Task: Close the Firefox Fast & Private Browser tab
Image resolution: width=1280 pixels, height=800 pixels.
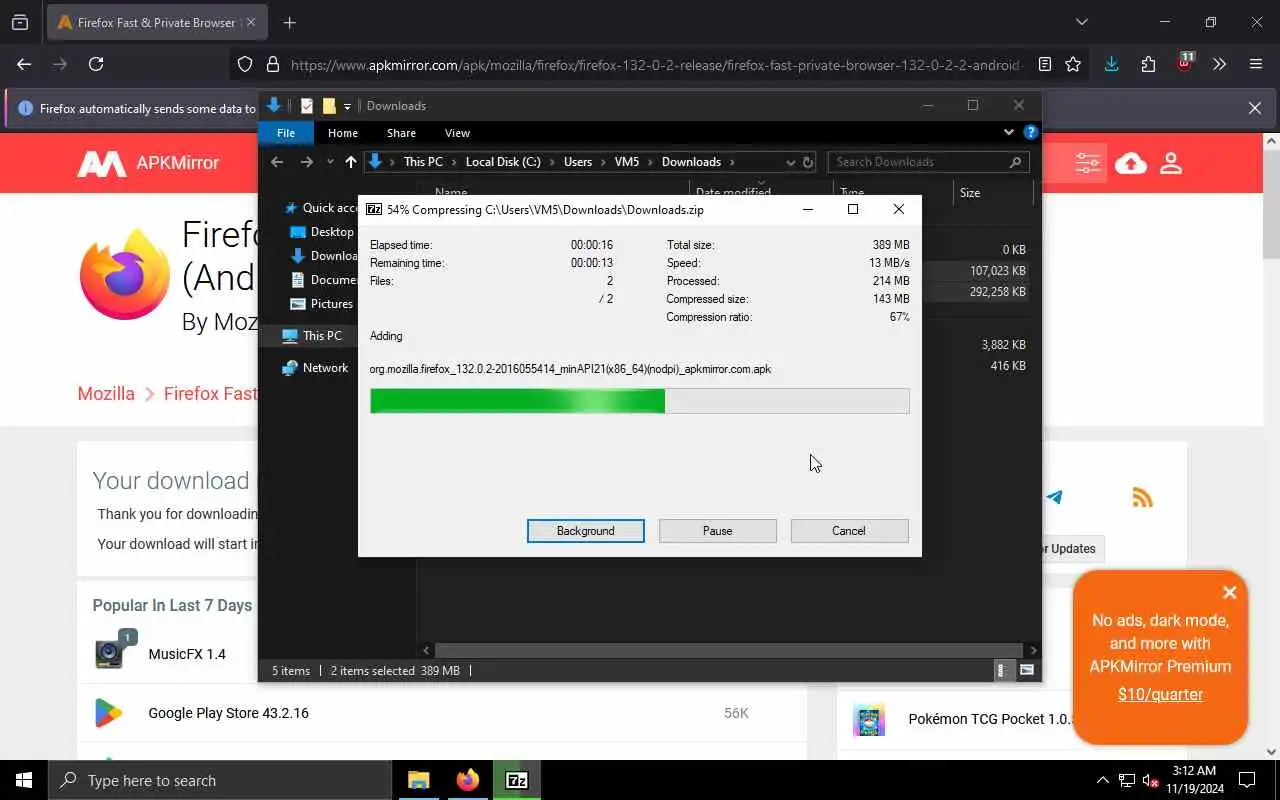Action: [250, 22]
